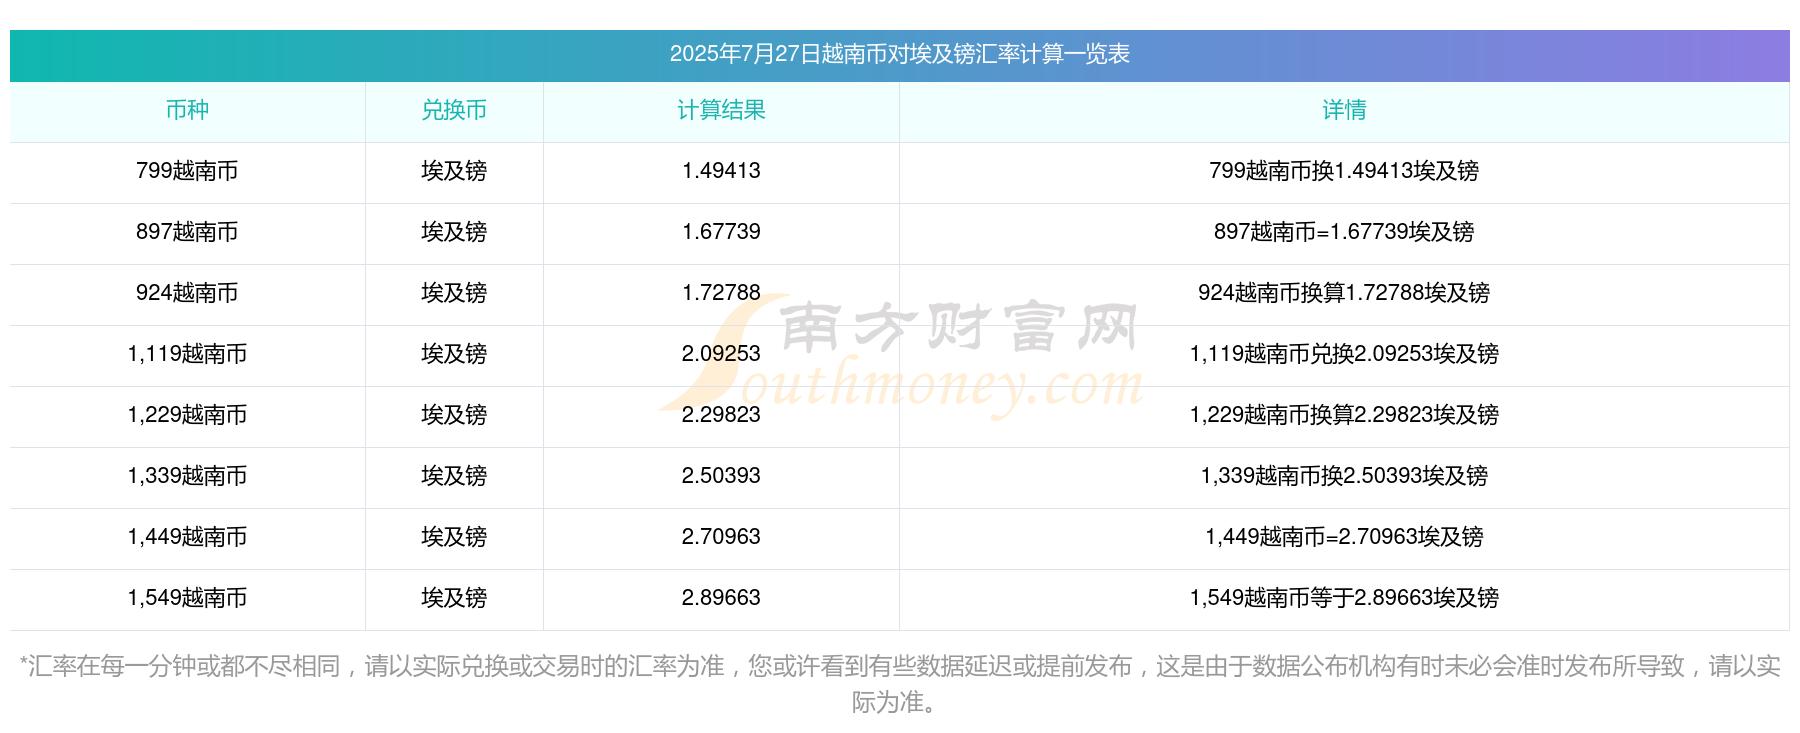The height and width of the screenshot is (733, 1800).
Task: Select the result value 2.89663
Action: 721,598
